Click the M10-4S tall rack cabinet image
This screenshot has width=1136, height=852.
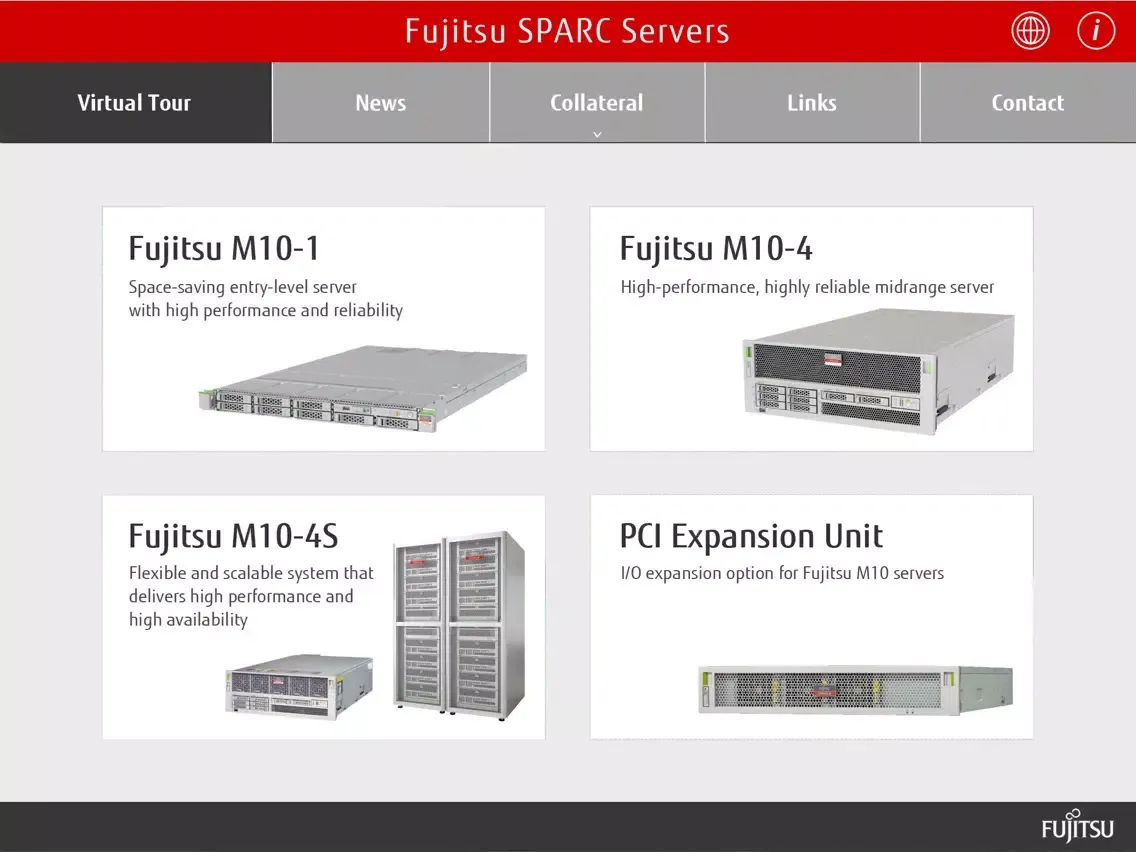pos(459,624)
